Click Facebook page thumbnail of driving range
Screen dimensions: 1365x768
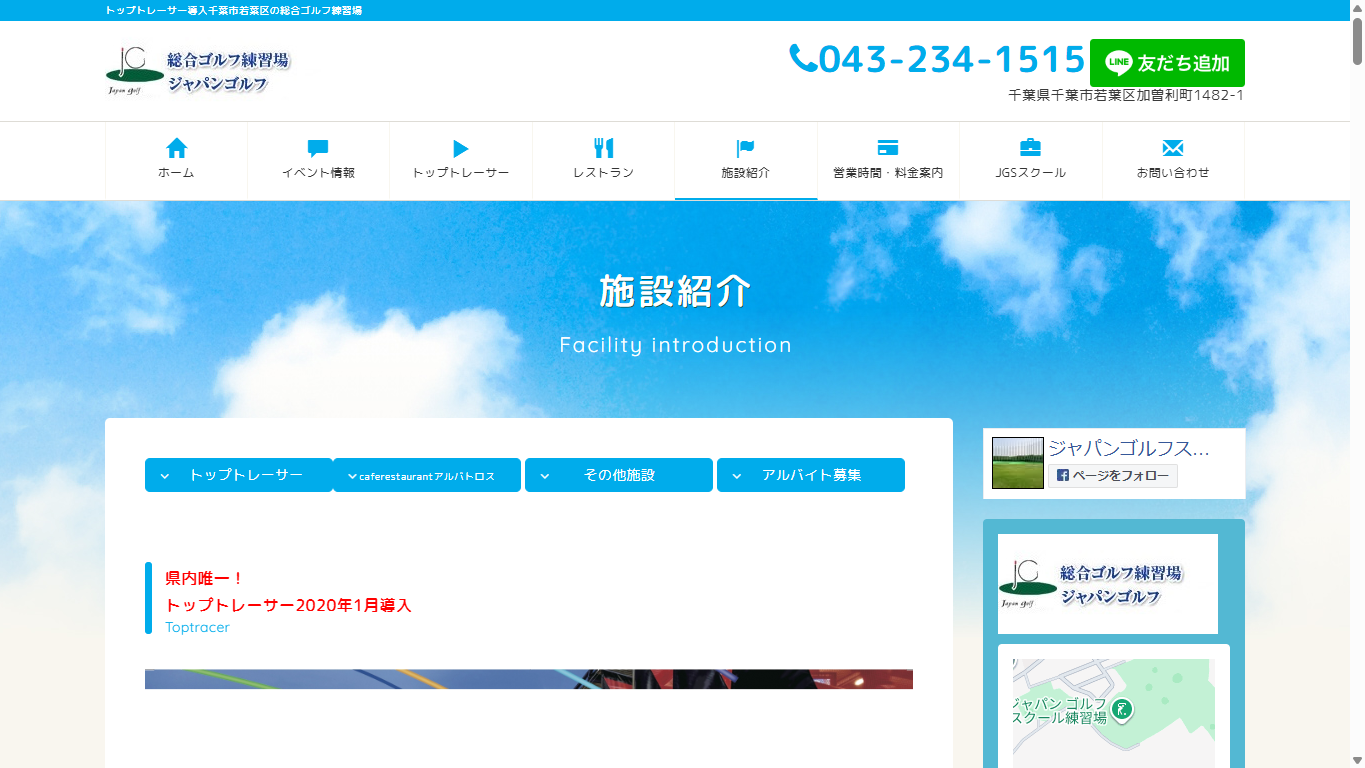click(1018, 463)
